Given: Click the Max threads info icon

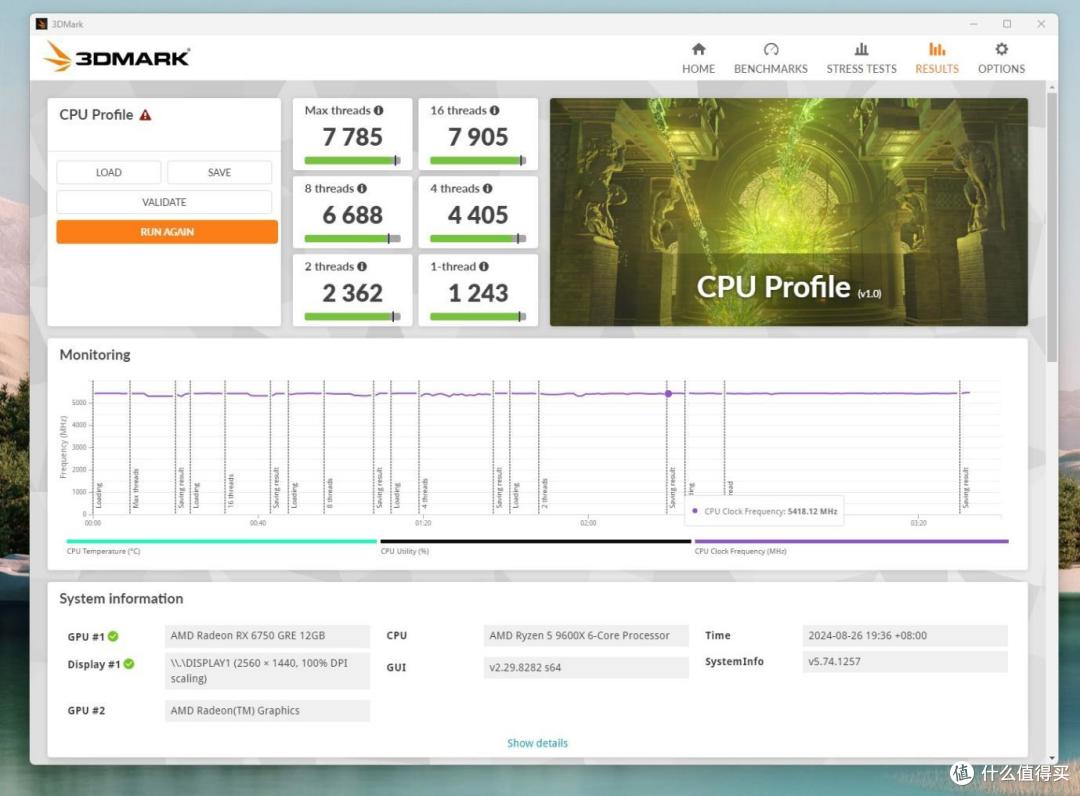Looking at the screenshot, I should pos(378,110).
